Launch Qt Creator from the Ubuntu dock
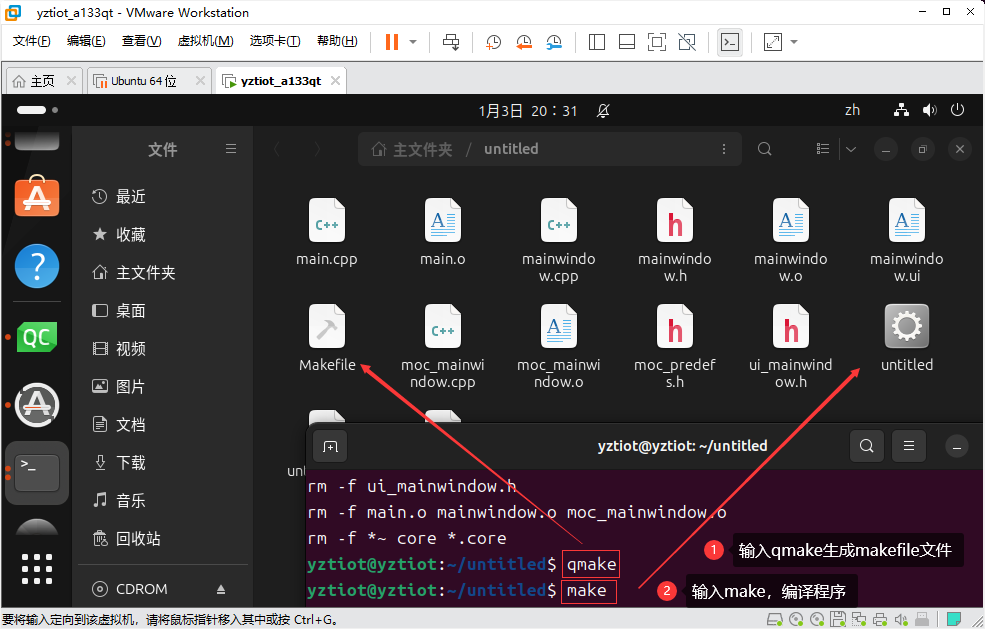The width and height of the screenshot is (985, 629). point(37,337)
